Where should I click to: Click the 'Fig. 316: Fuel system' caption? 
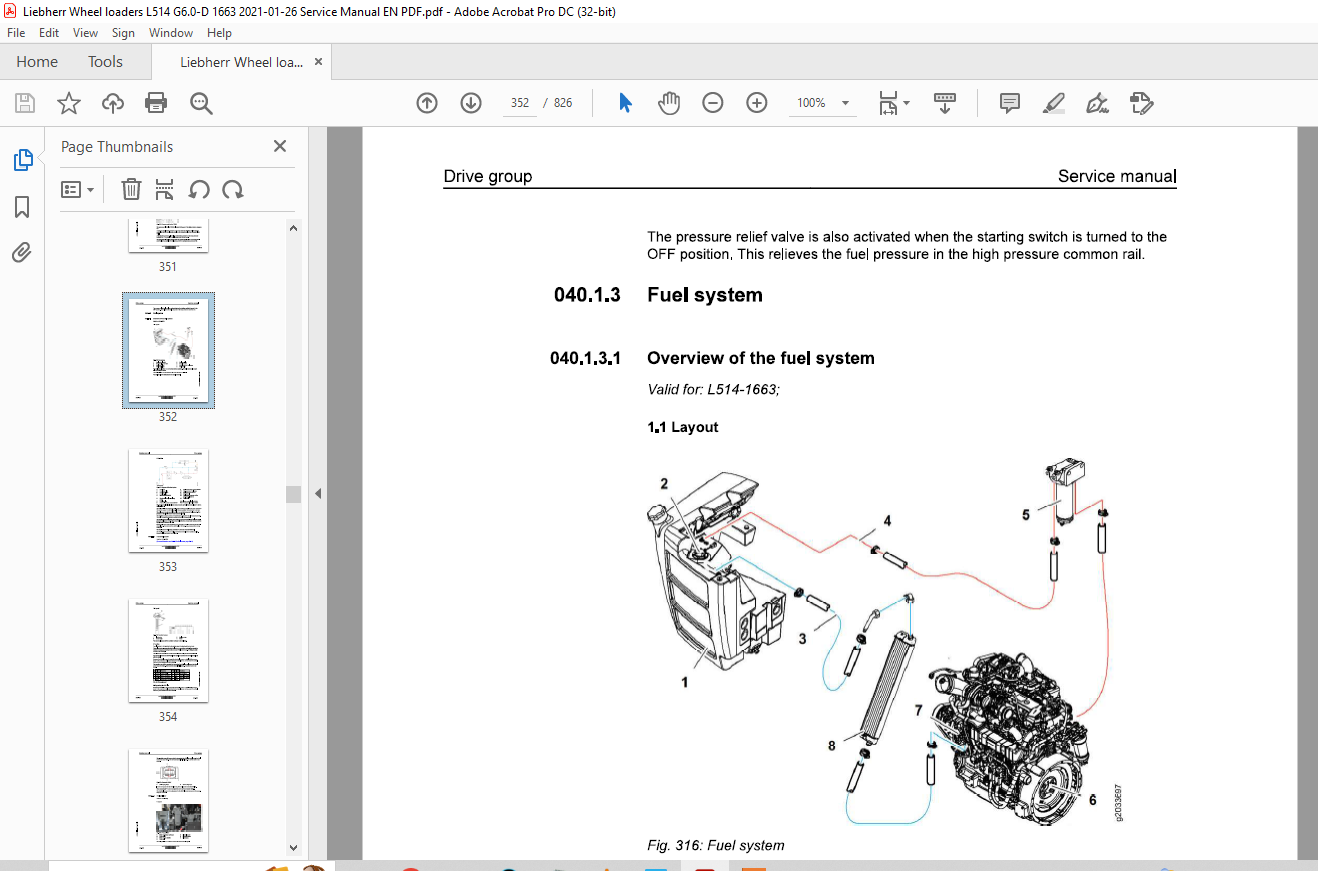pos(716,845)
